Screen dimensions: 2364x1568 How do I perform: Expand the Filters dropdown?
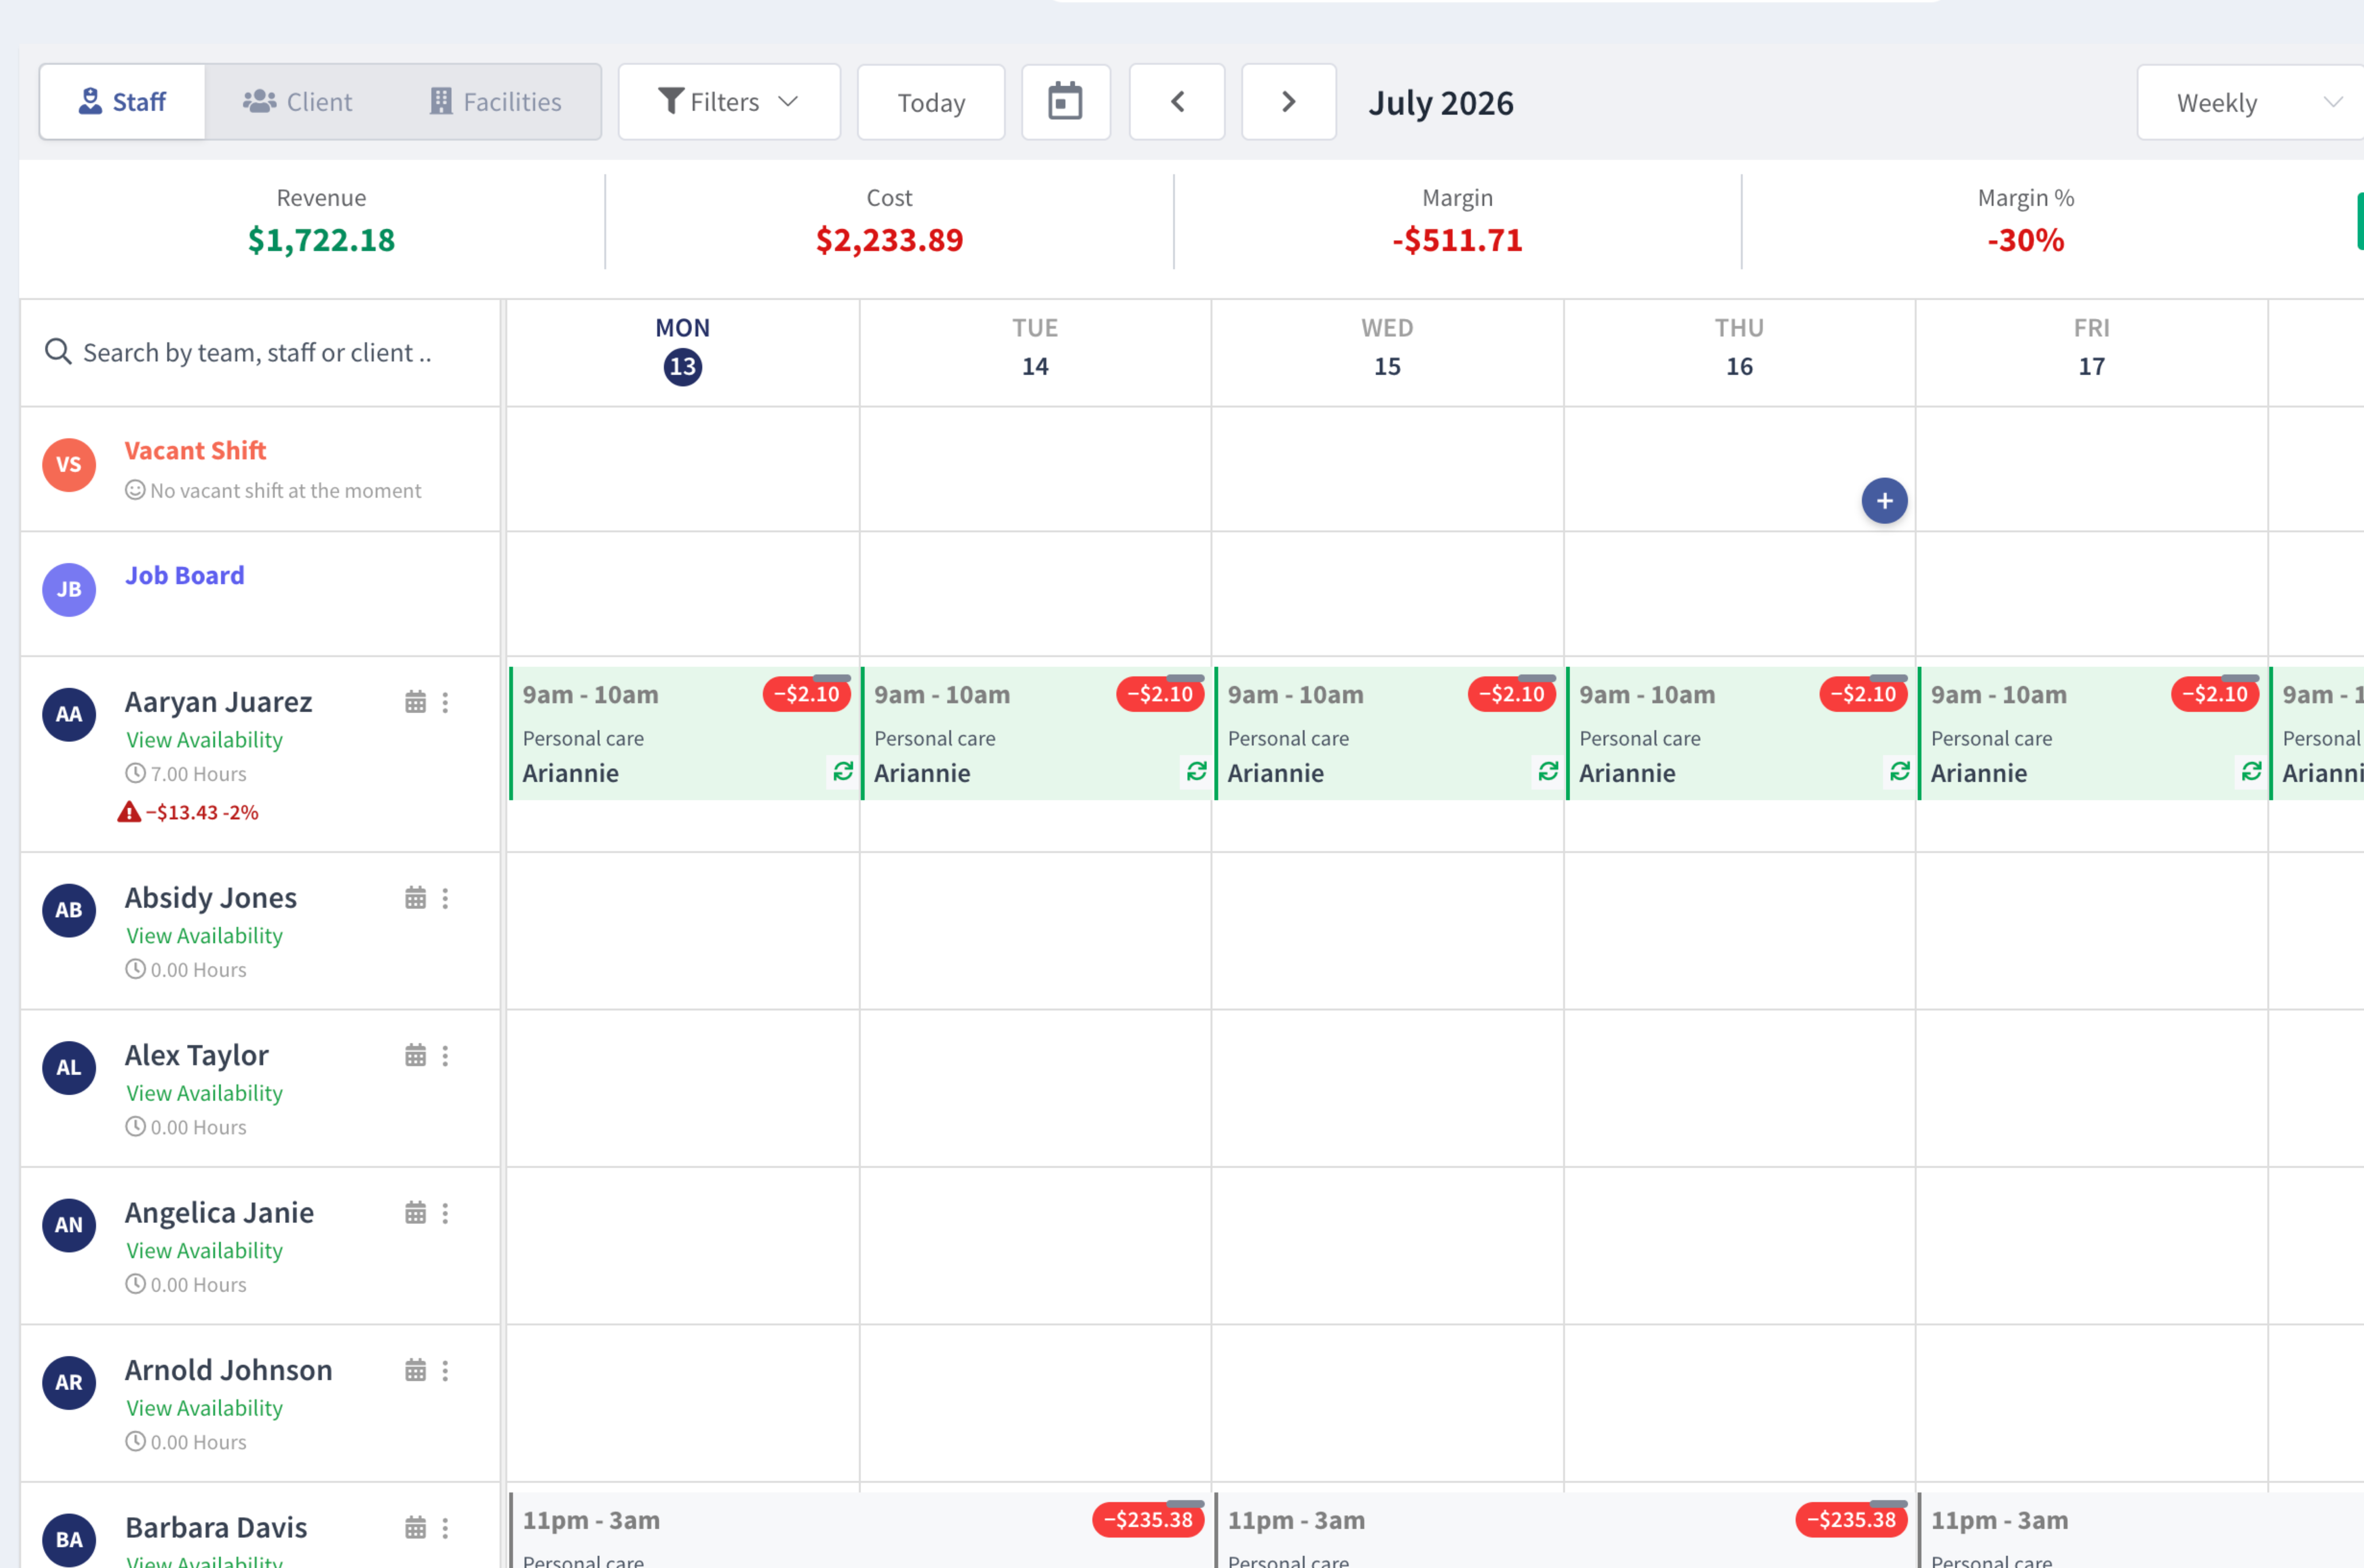(x=729, y=102)
